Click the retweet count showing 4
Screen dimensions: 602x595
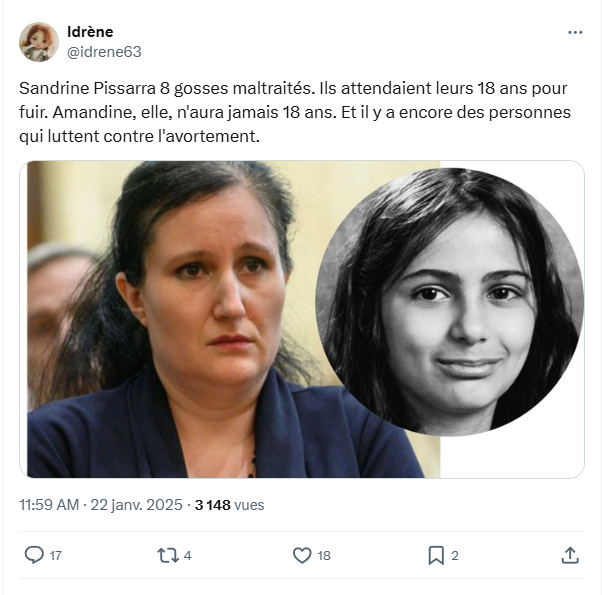click(187, 555)
